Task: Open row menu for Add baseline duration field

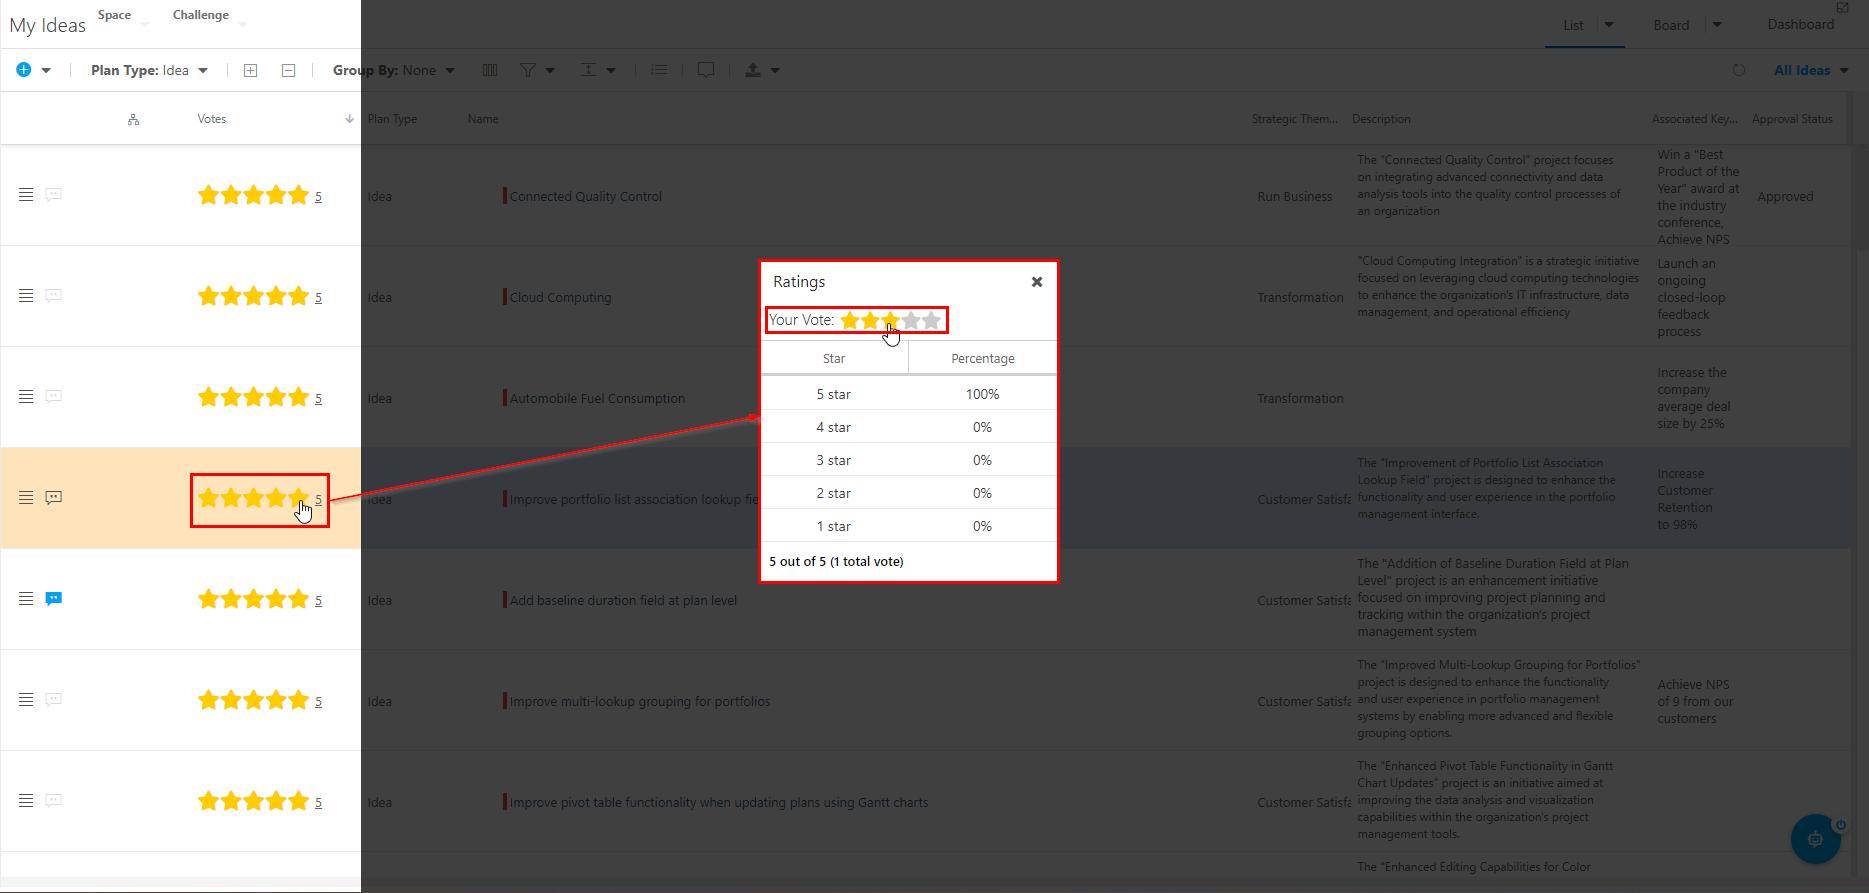Action: [26, 599]
